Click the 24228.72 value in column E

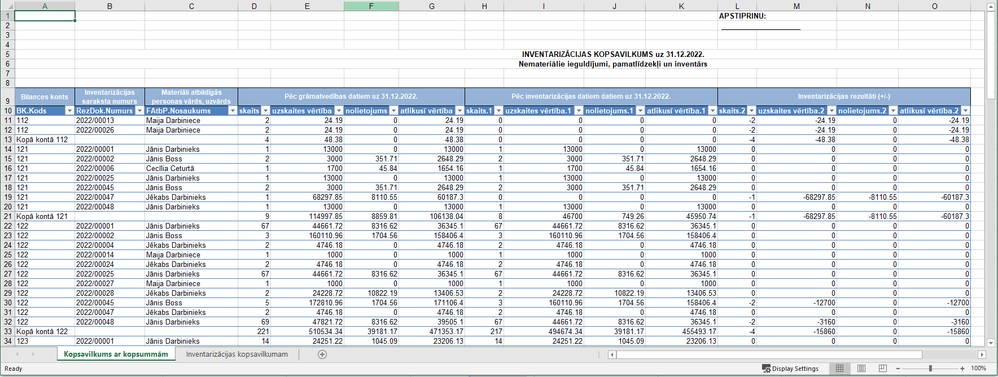click(307, 294)
